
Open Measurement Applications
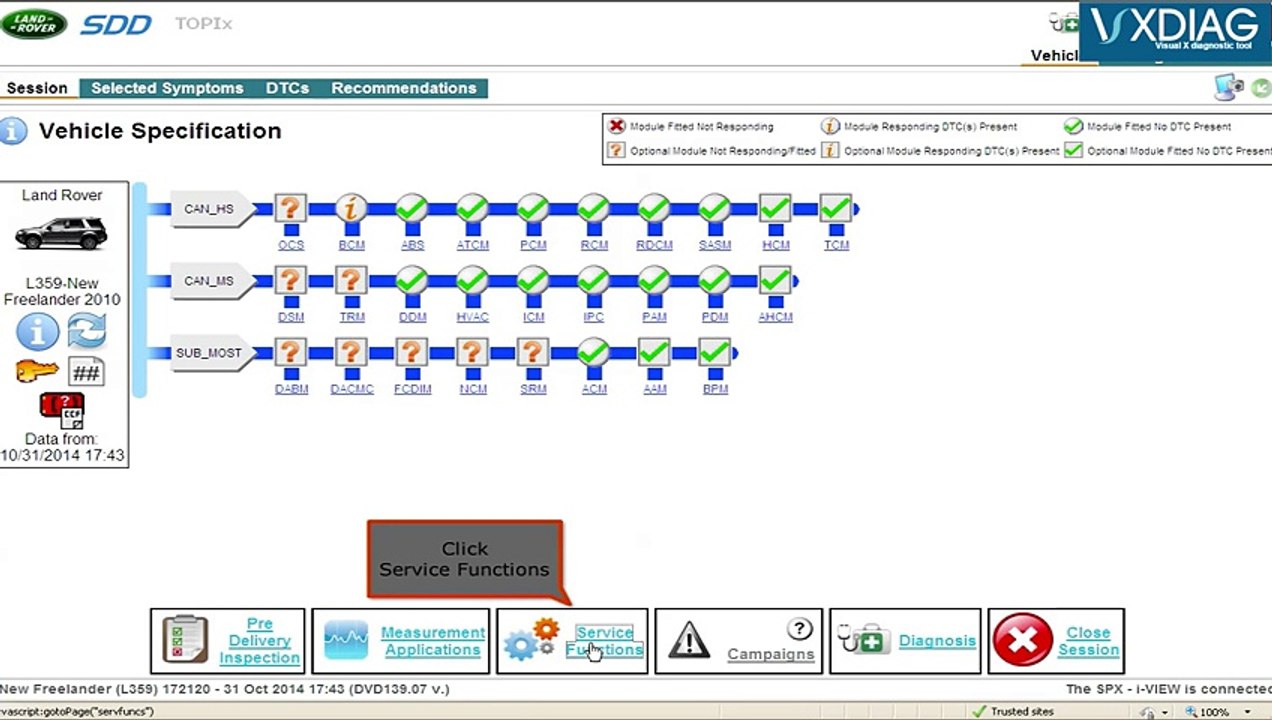coord(401,641)
